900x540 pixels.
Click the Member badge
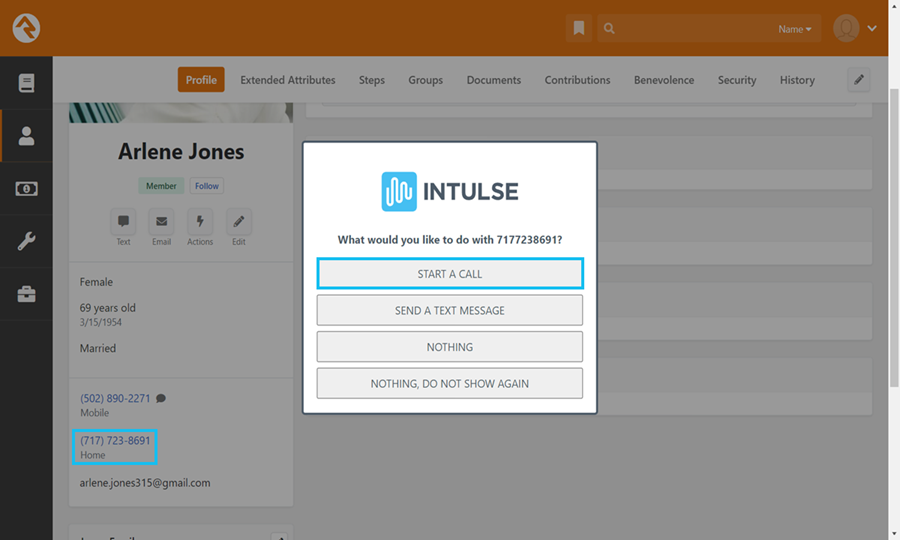click(161, 186)
